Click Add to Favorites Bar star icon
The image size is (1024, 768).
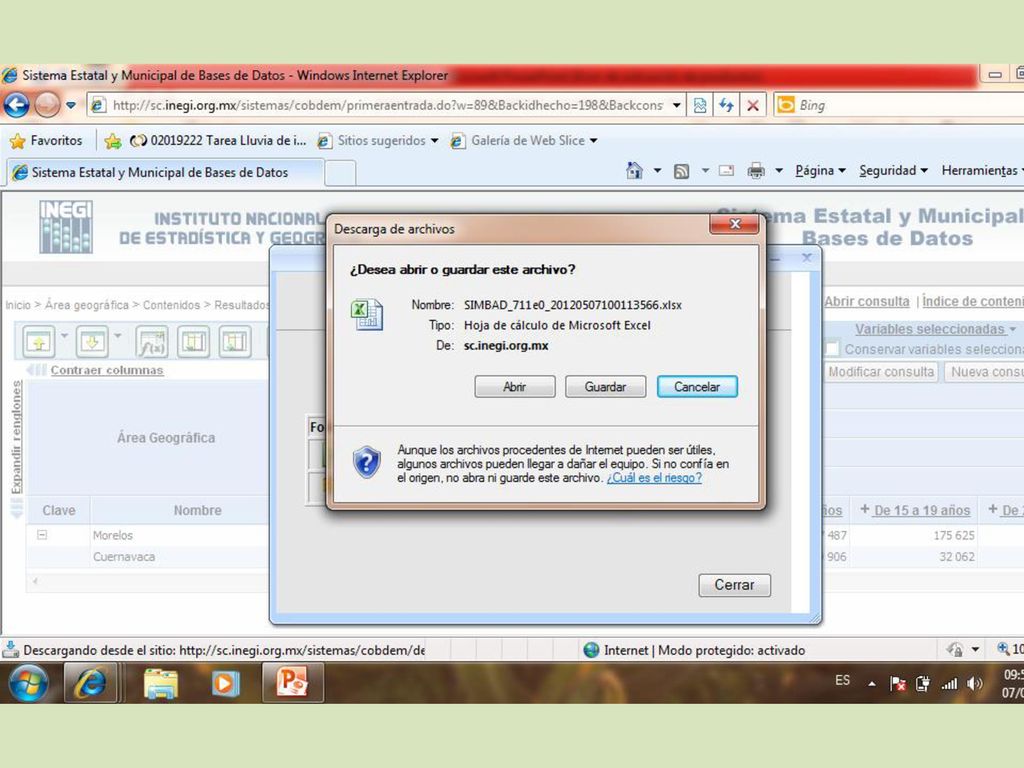click(113, 140)
